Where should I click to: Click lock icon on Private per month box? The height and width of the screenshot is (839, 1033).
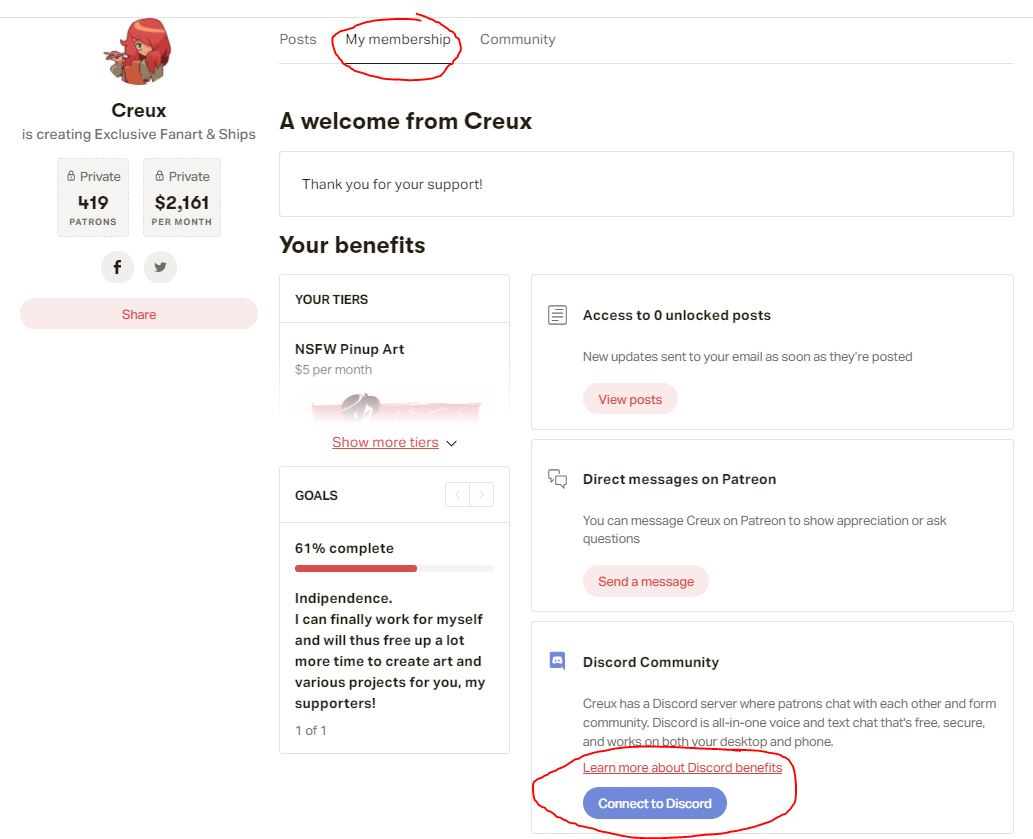(x=159, y=176)
